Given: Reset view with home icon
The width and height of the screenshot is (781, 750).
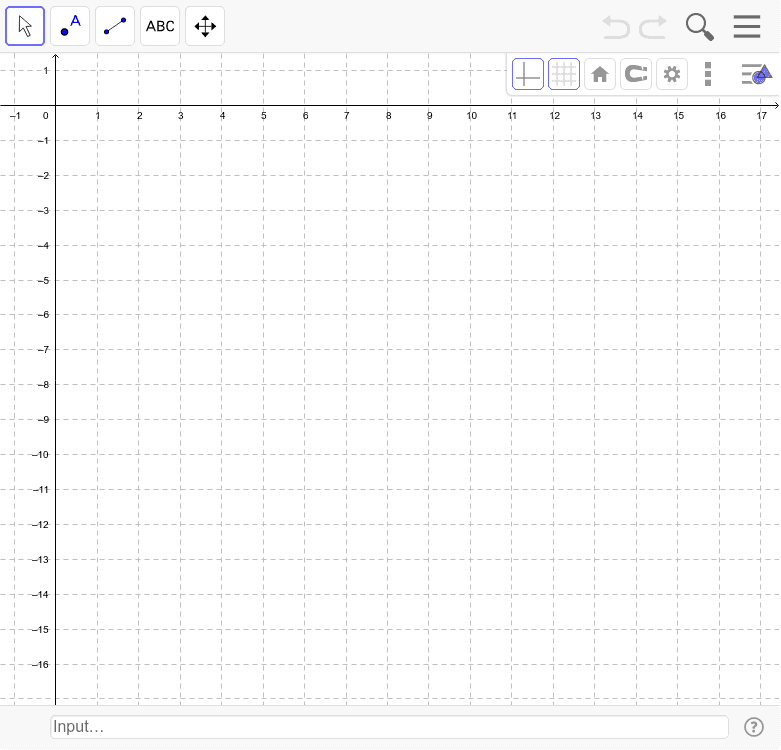Looking at the screenshot, I should coord(600,74).
